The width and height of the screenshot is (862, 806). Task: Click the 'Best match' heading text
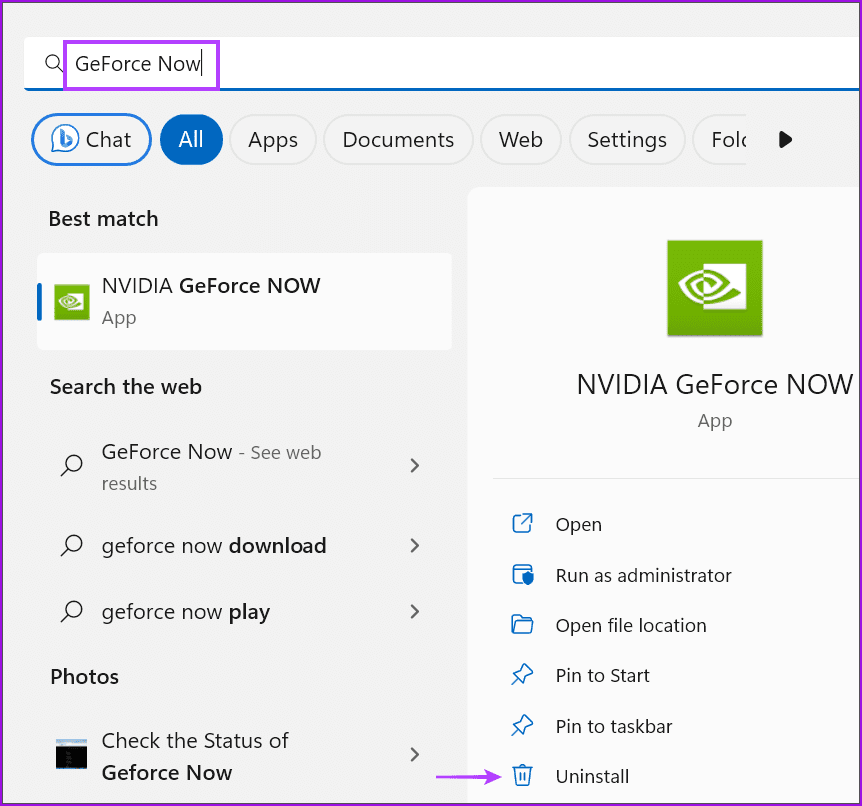tap(103, 219)
